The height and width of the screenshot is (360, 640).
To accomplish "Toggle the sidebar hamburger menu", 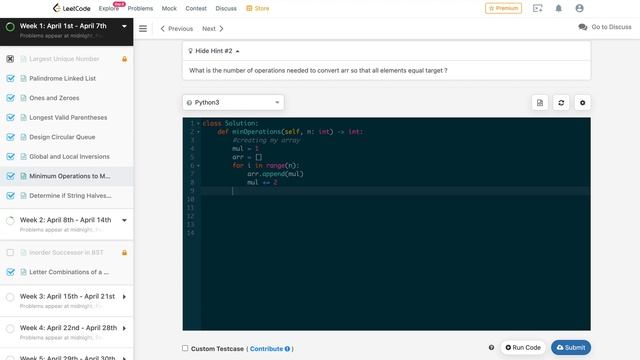I will [143, 29].
